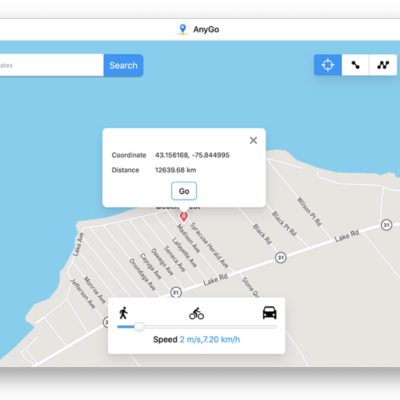This screenshot has width=400, height=400.
Task: Click the Monroe Ave label
Action: 94,290
